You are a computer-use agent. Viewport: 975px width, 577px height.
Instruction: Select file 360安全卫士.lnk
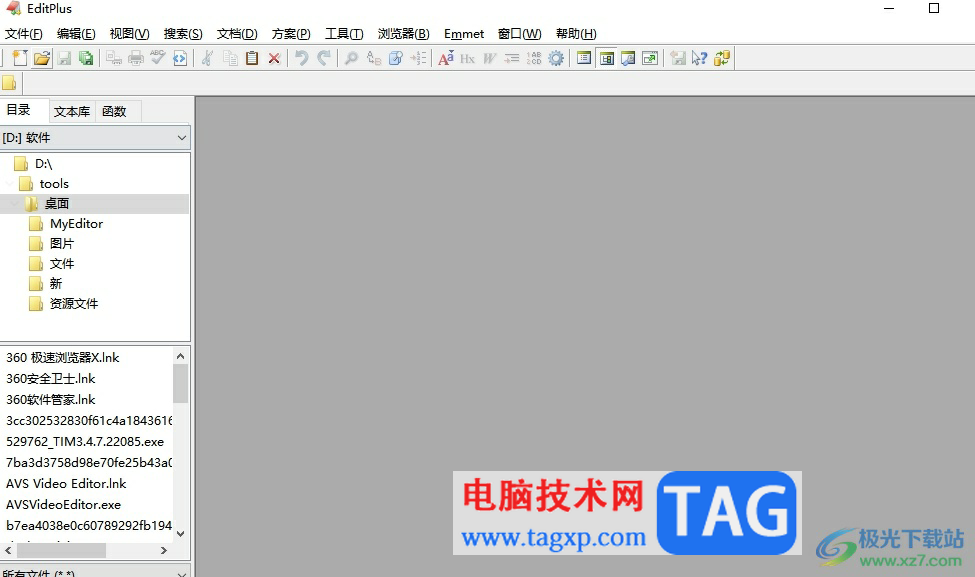(x=51, y=379)
